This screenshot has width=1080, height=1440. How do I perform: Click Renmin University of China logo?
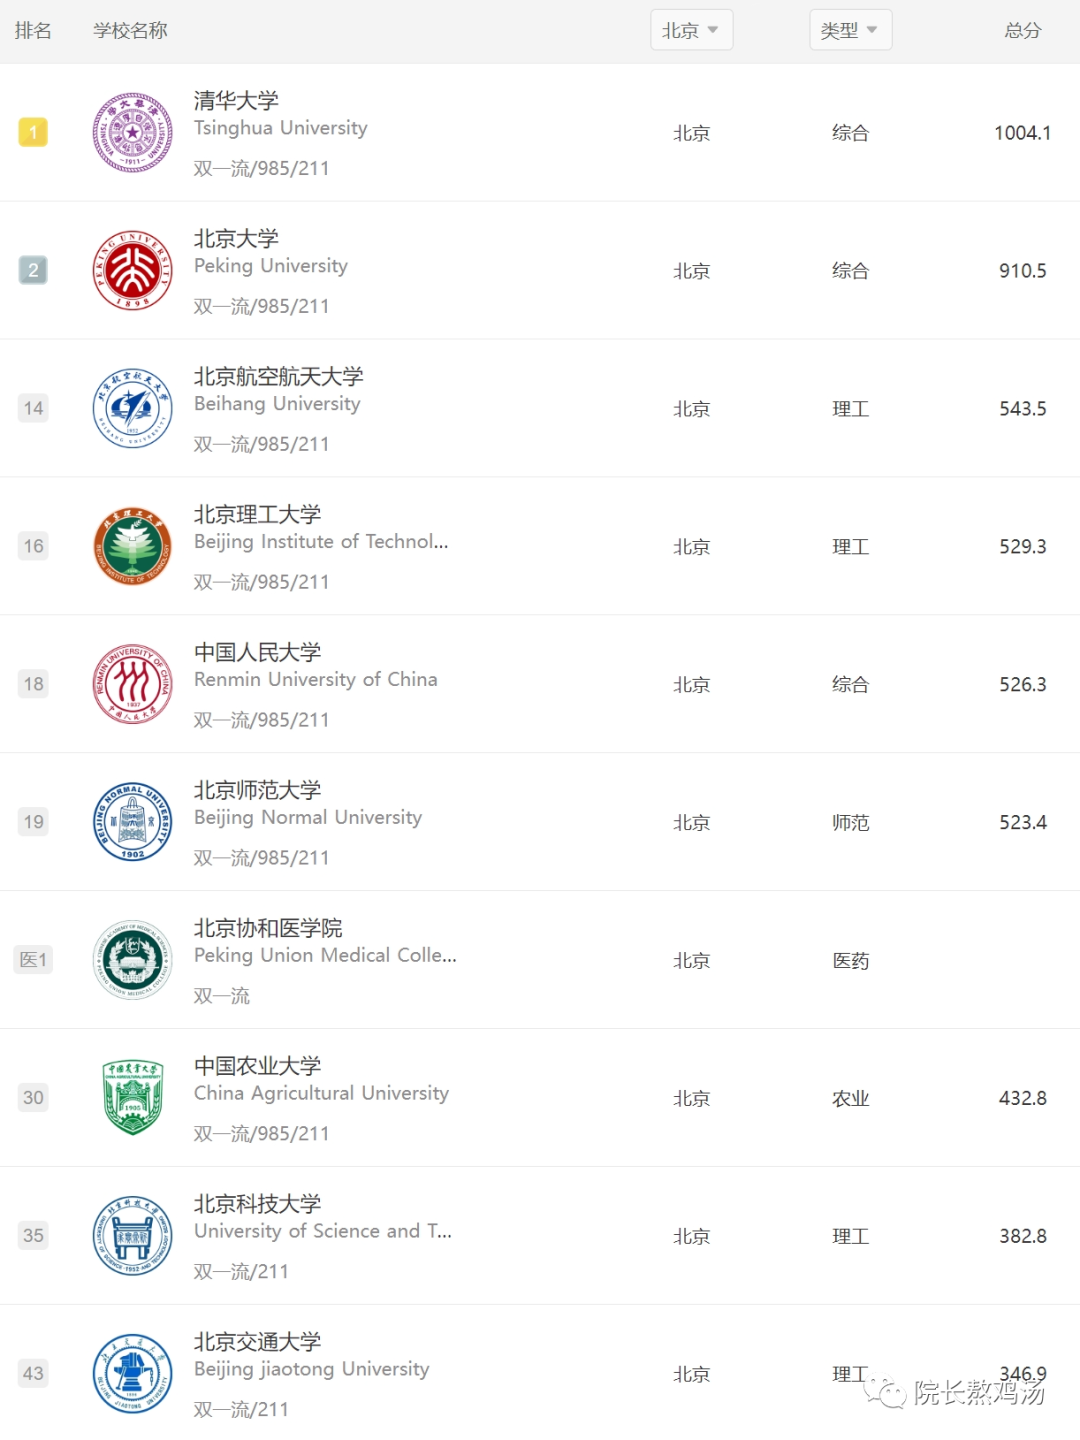point(133,684)
